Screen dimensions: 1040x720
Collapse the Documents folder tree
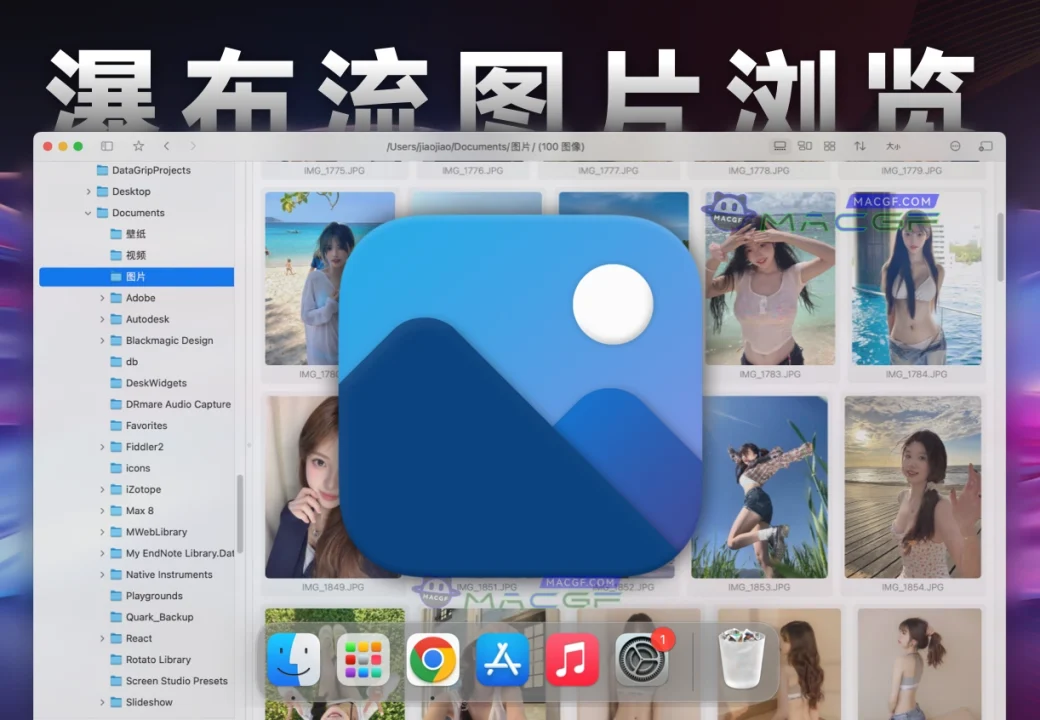pyautogui.click(x=87, y=212)
